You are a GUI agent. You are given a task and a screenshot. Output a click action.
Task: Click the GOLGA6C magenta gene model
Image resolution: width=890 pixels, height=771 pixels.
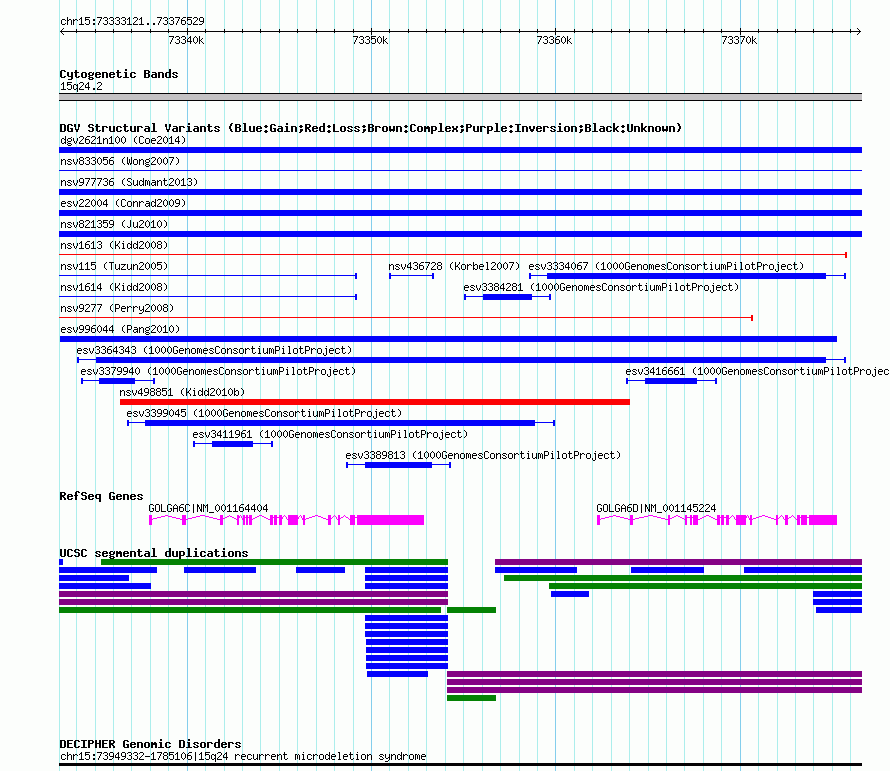coord(286,519)
